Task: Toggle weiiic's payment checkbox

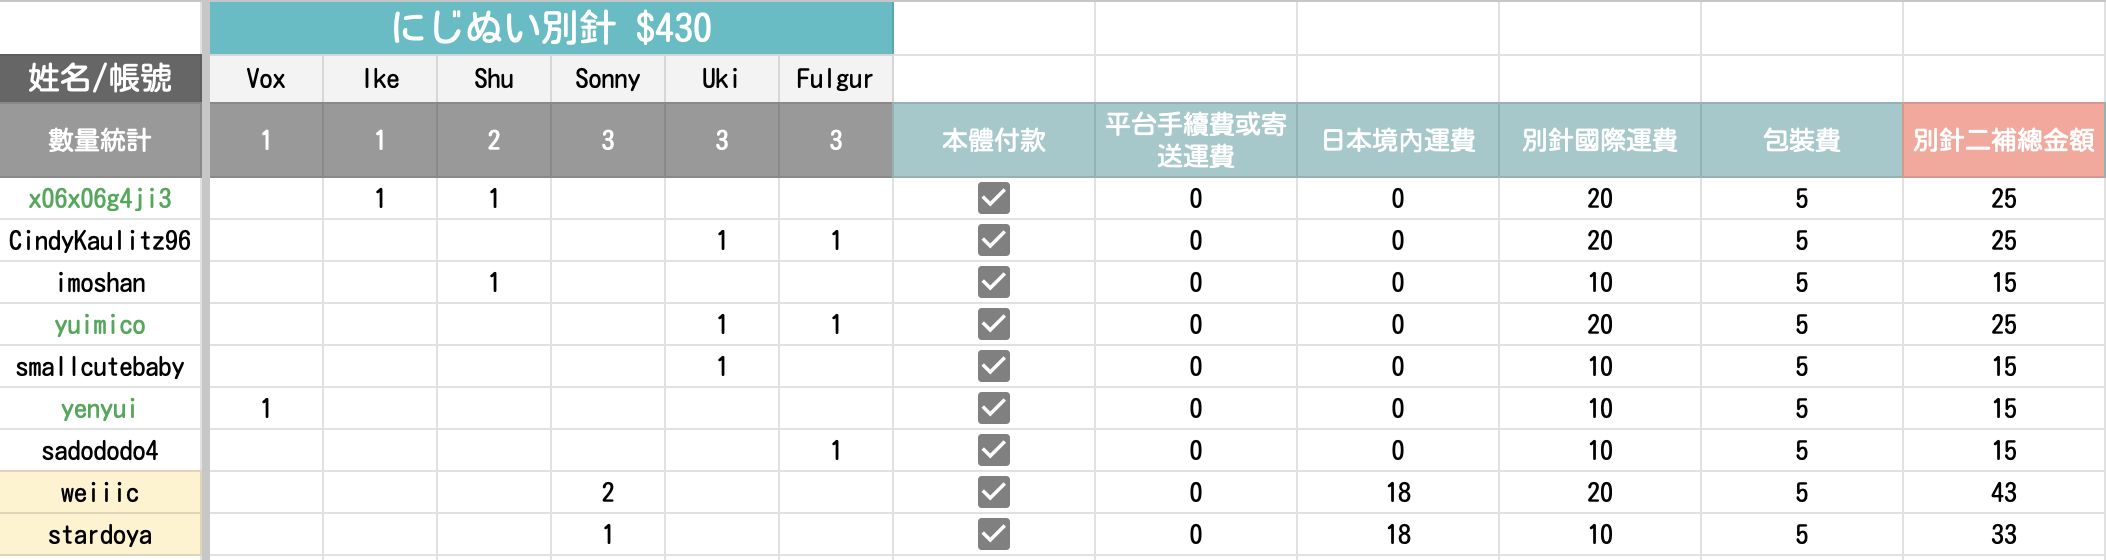Action: pyautogui.click(x=993, y=492)
